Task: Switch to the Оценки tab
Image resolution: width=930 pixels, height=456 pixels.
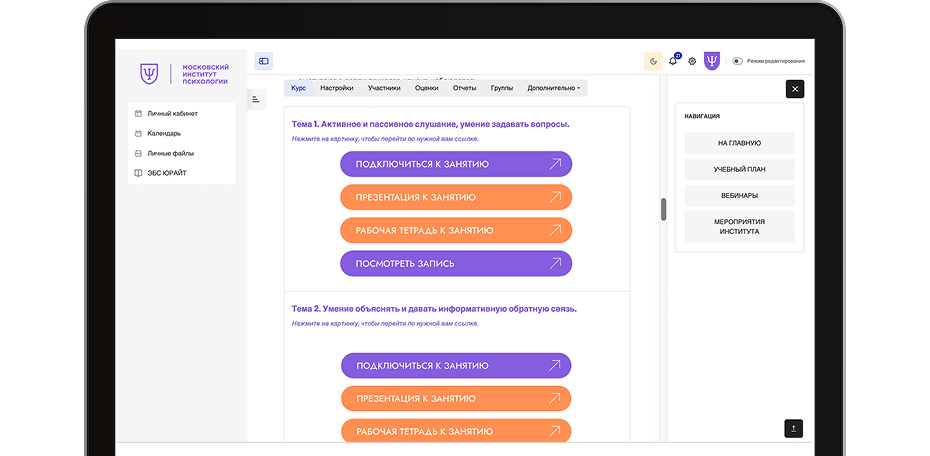Action: pyautogui.click(x=426, y=88)
